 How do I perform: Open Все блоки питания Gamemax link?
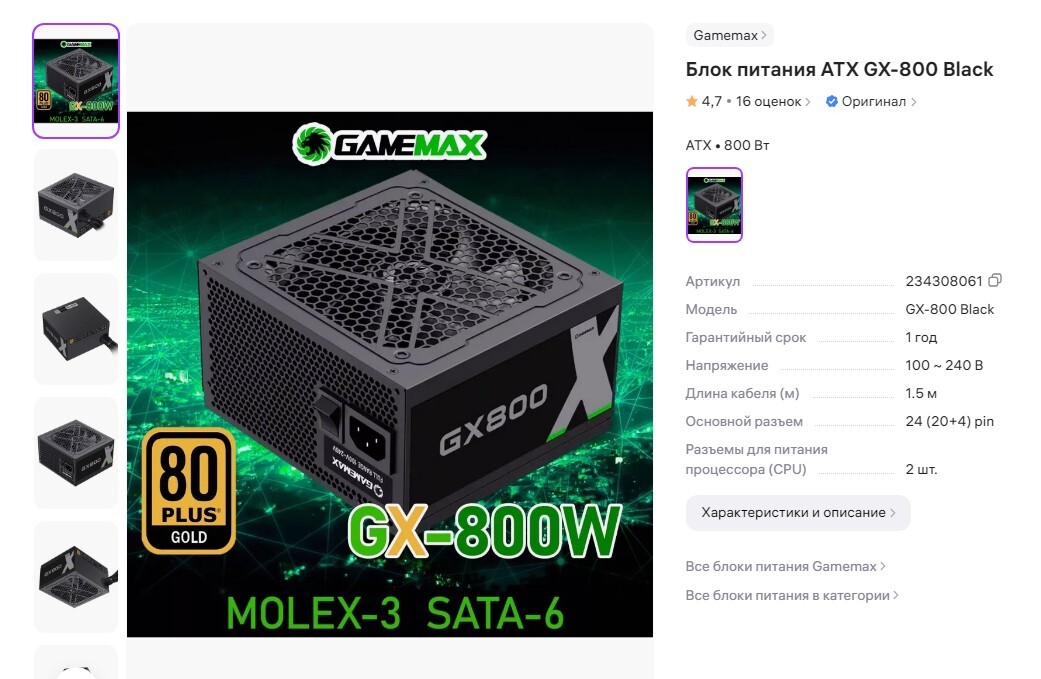(785, 566)
